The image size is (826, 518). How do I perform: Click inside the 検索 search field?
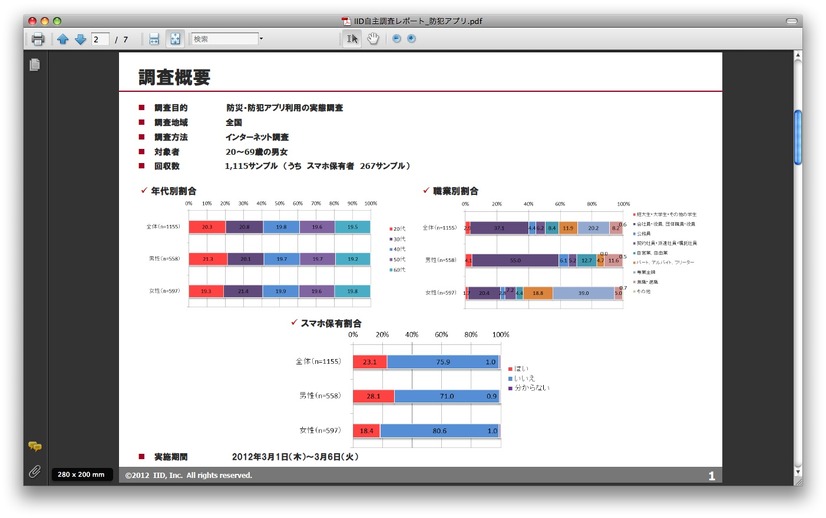(x=224, y=39)
